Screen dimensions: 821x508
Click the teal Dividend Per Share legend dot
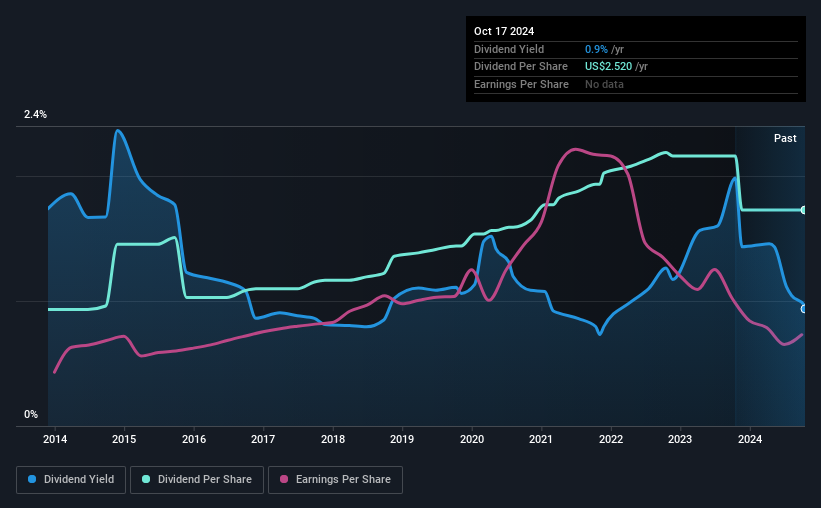click(146, 479)
